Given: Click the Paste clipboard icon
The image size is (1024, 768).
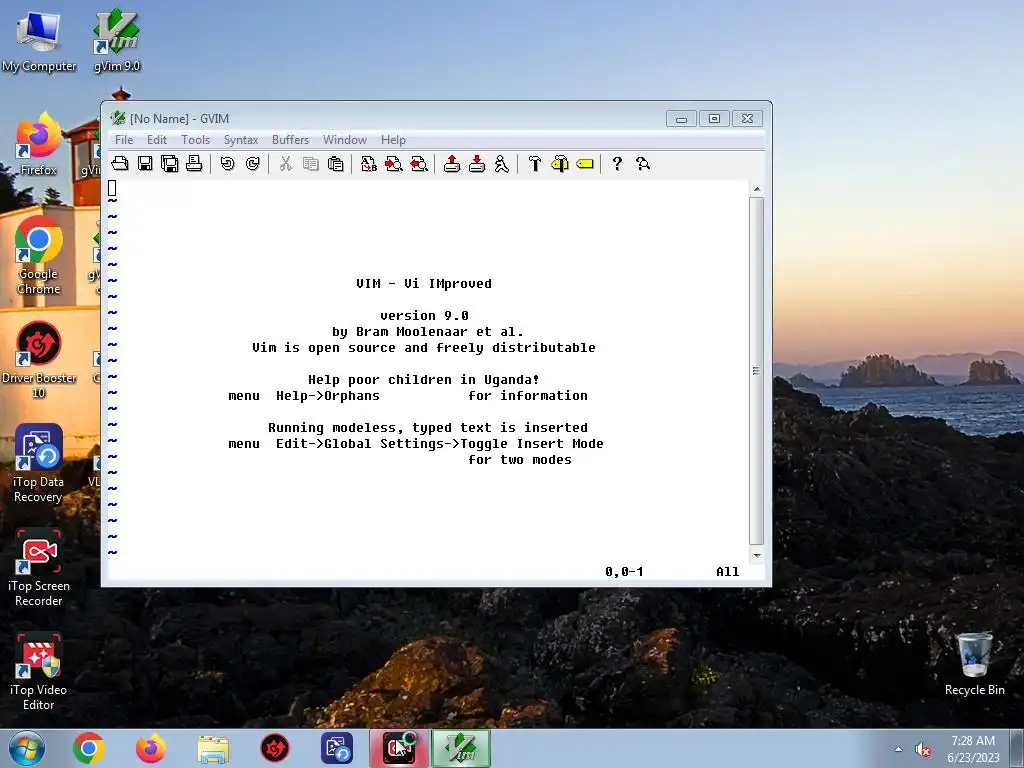Looking at the screenshot, I should pos(336,163).
